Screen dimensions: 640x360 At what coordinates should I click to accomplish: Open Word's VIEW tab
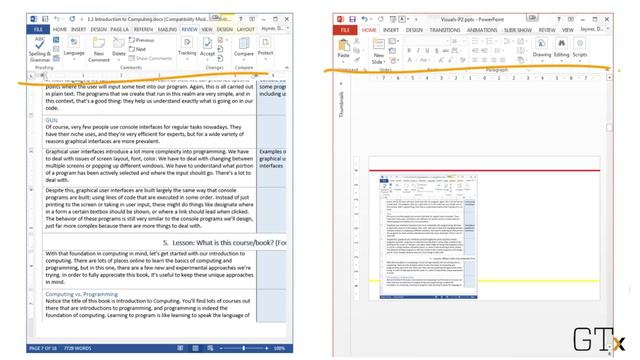[x=207, y=29]
